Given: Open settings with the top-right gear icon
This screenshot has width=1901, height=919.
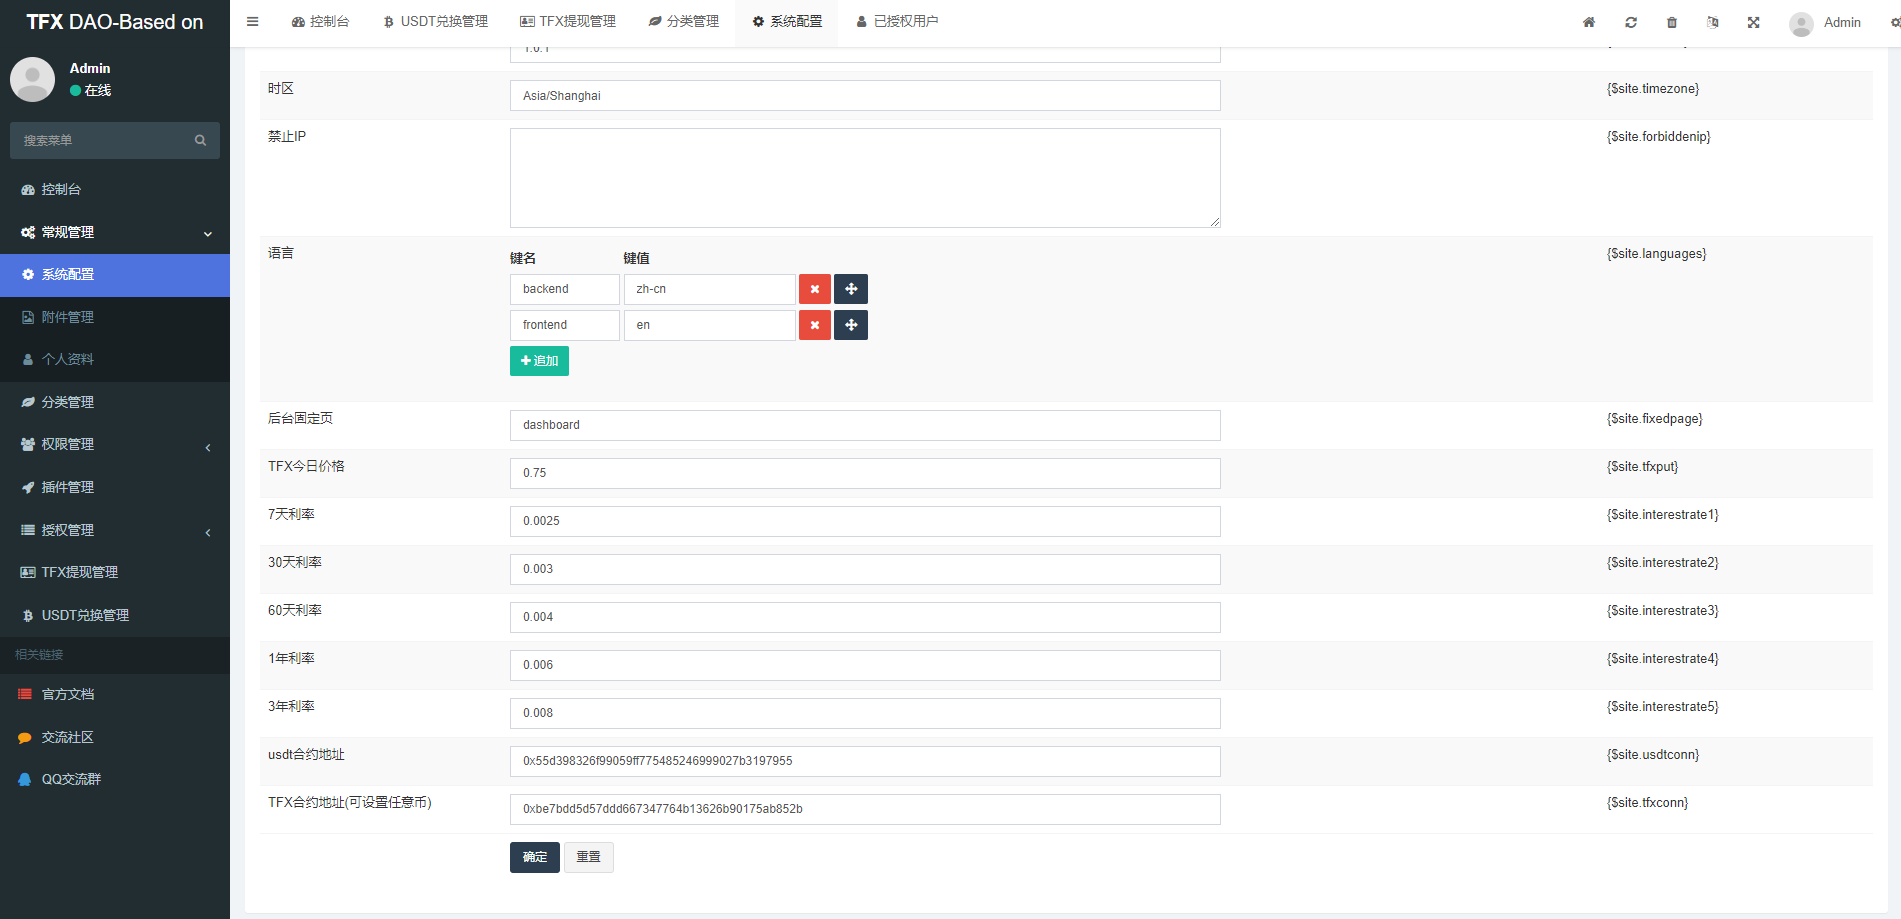Looking at the screenshot, I should click(x=1895, y=22).
